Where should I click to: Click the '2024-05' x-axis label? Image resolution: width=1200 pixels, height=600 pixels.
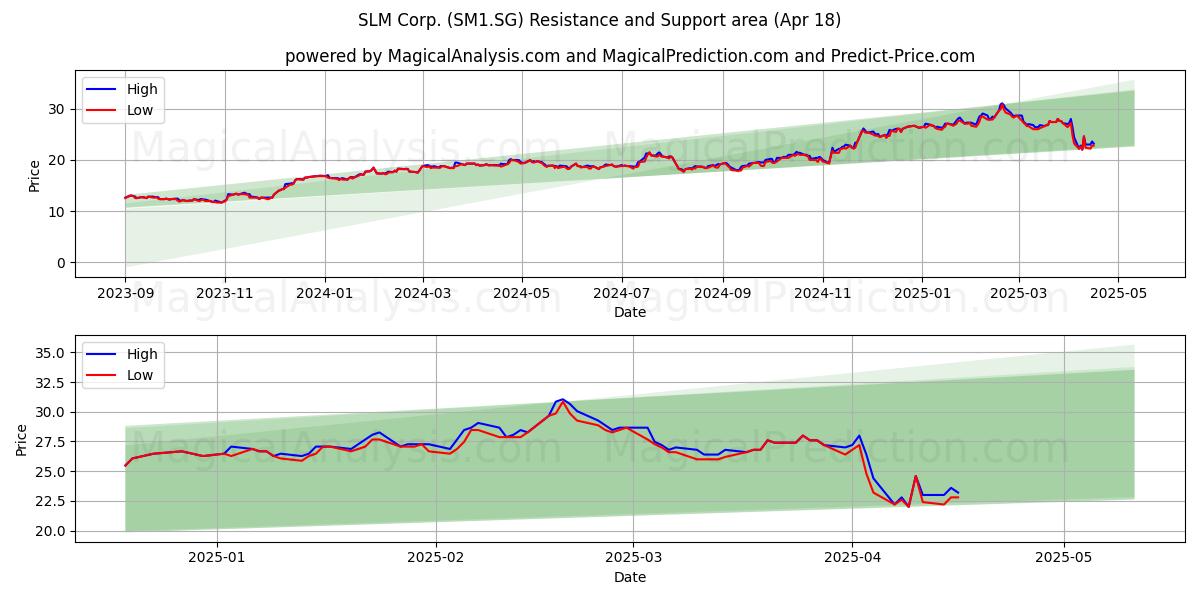point(523,295)
